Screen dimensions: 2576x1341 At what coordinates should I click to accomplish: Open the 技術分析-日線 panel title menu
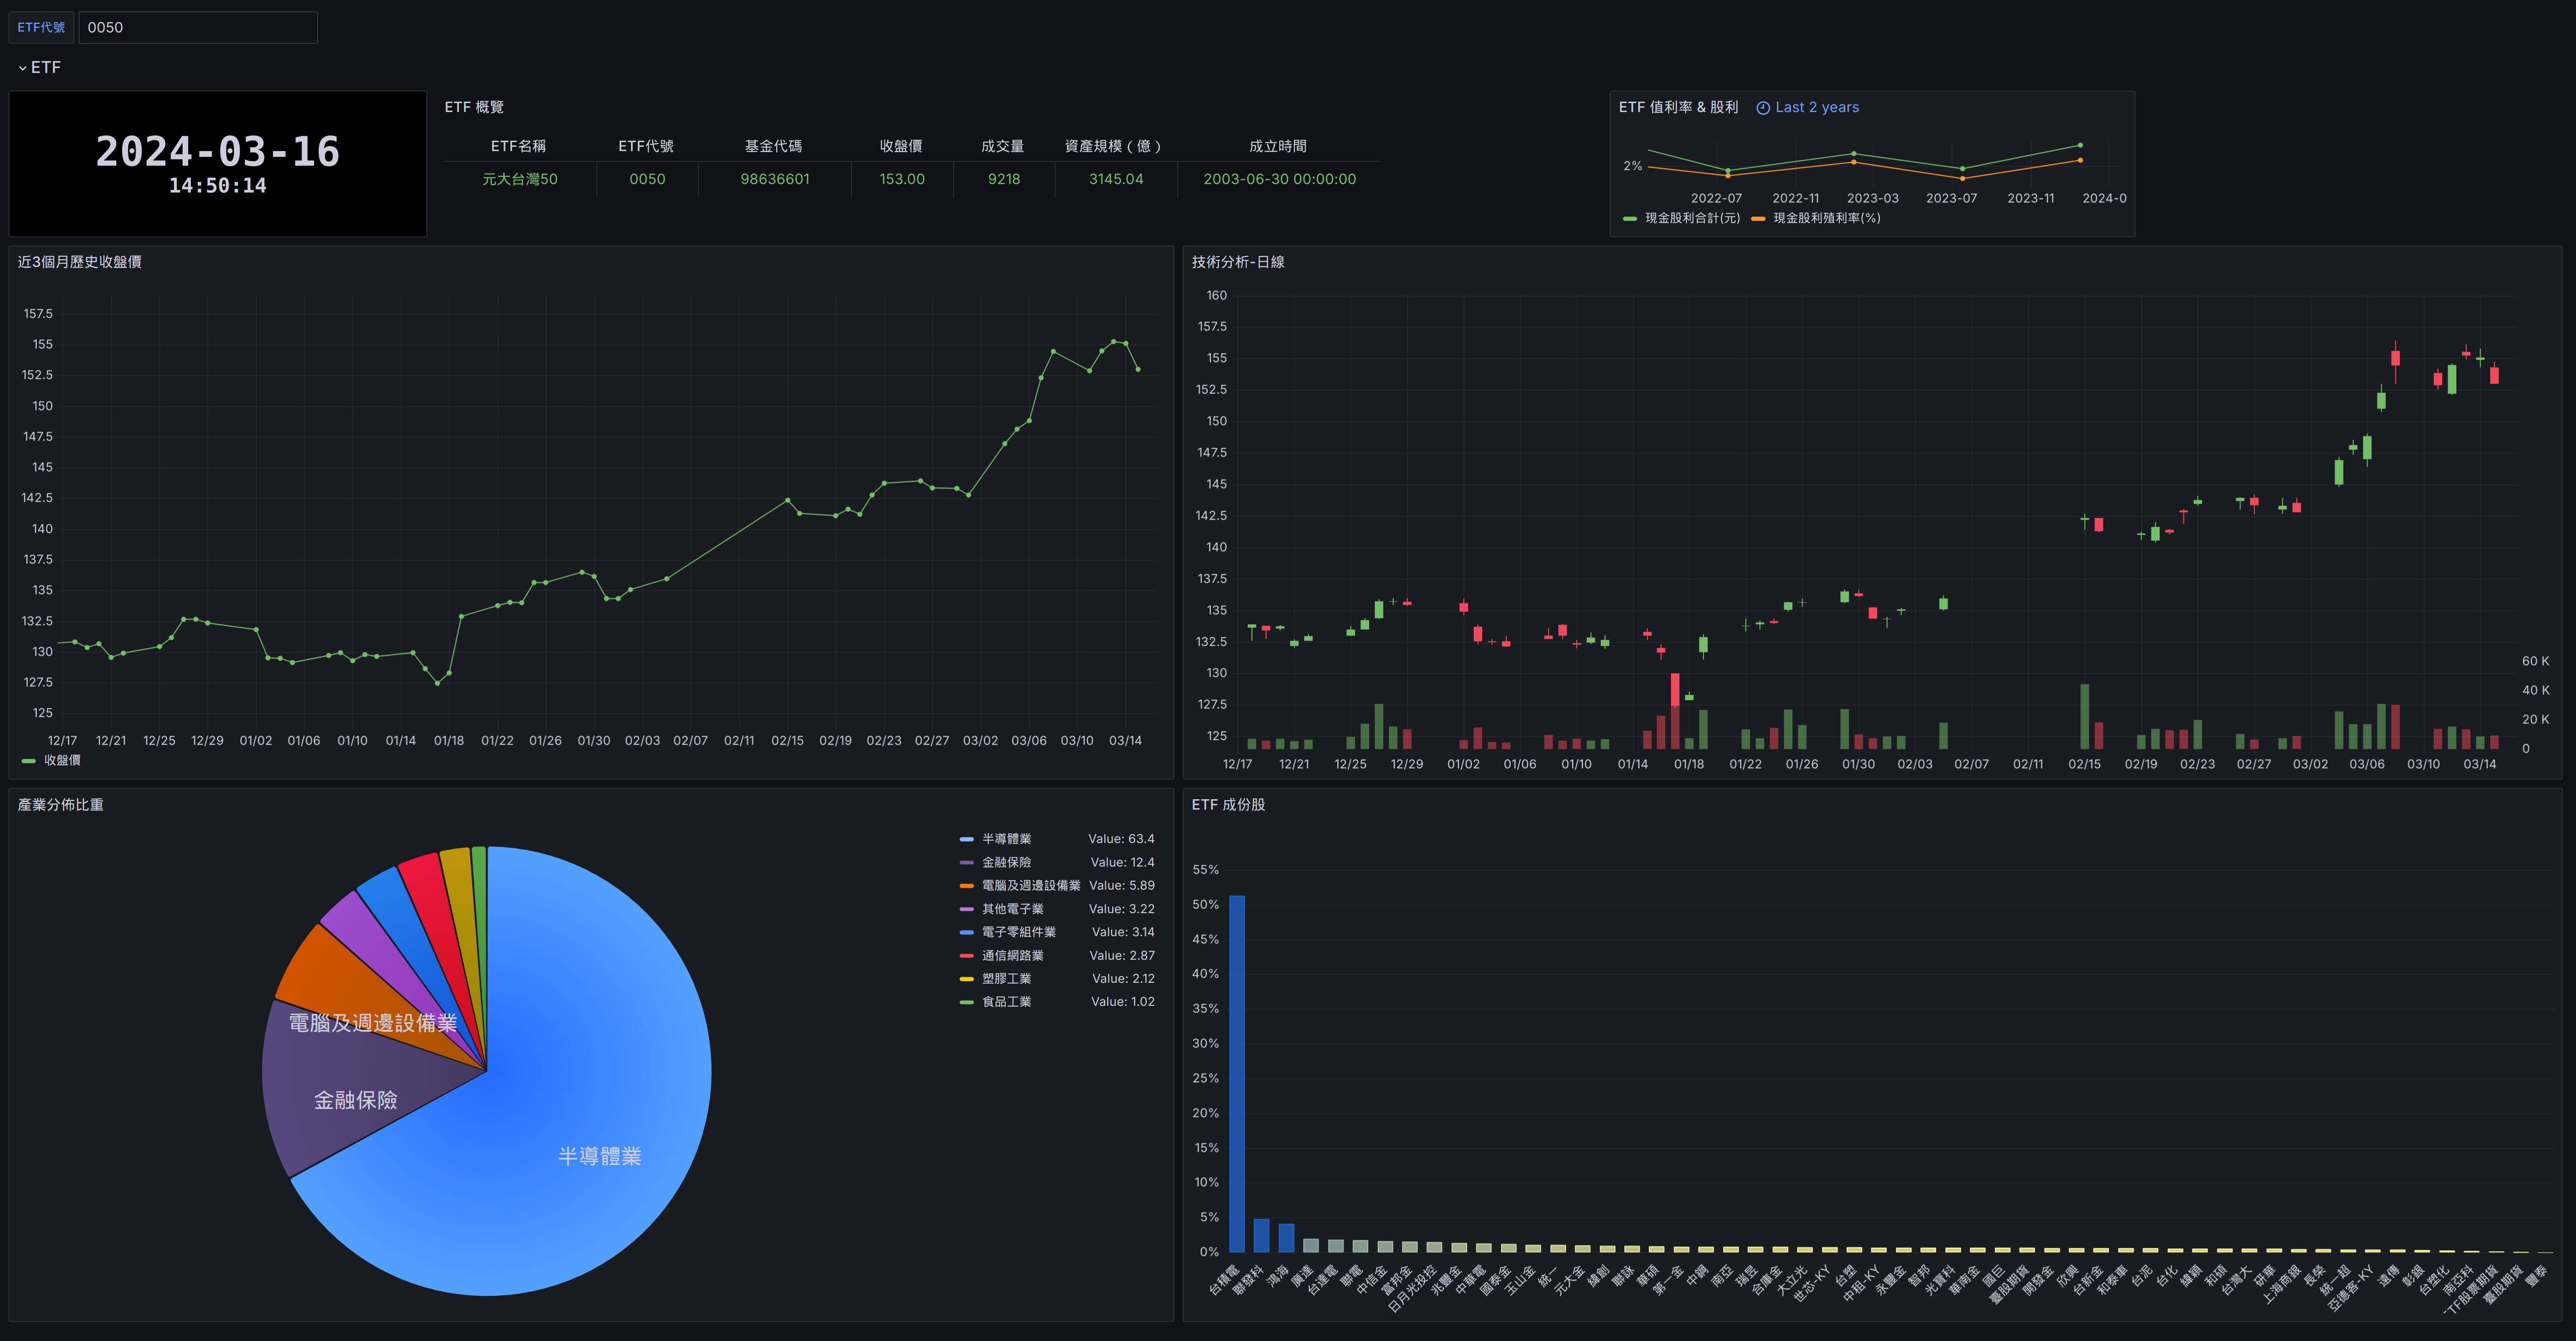[x=1237, y=262]
